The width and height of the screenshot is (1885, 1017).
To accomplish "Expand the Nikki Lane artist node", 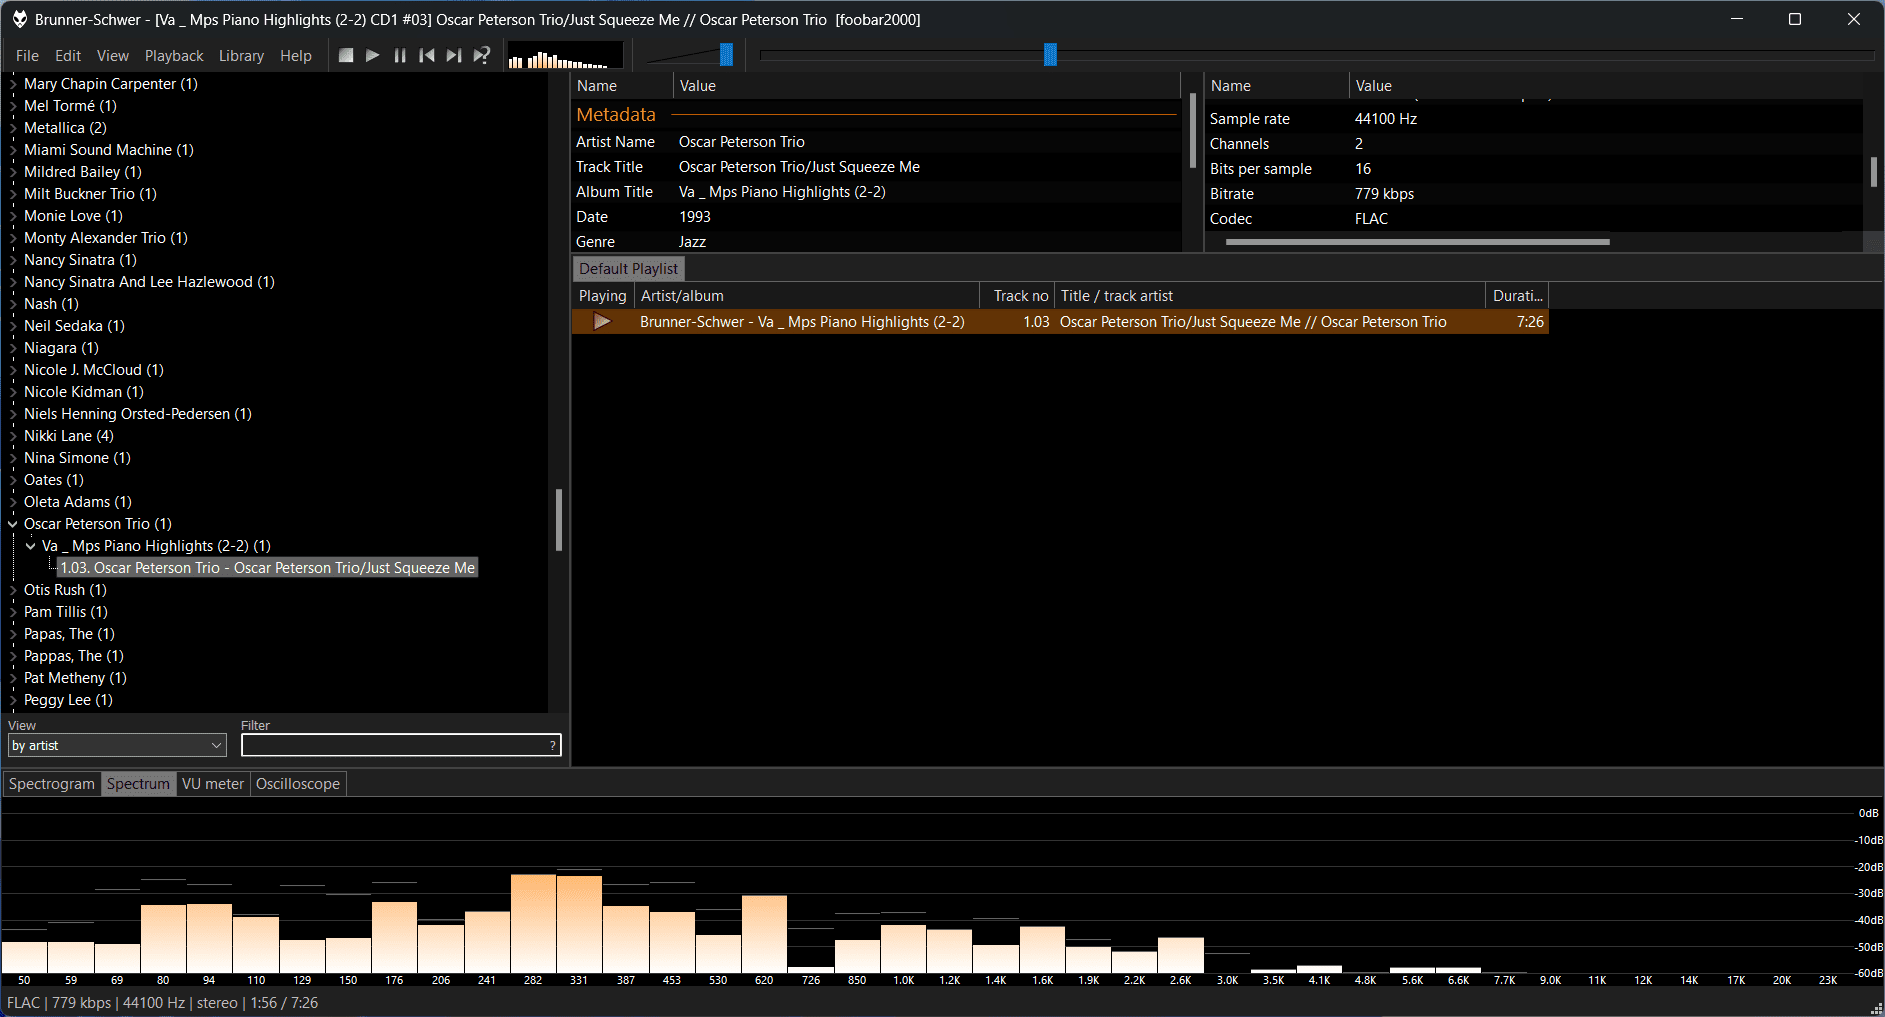I will tap(13, 436).
